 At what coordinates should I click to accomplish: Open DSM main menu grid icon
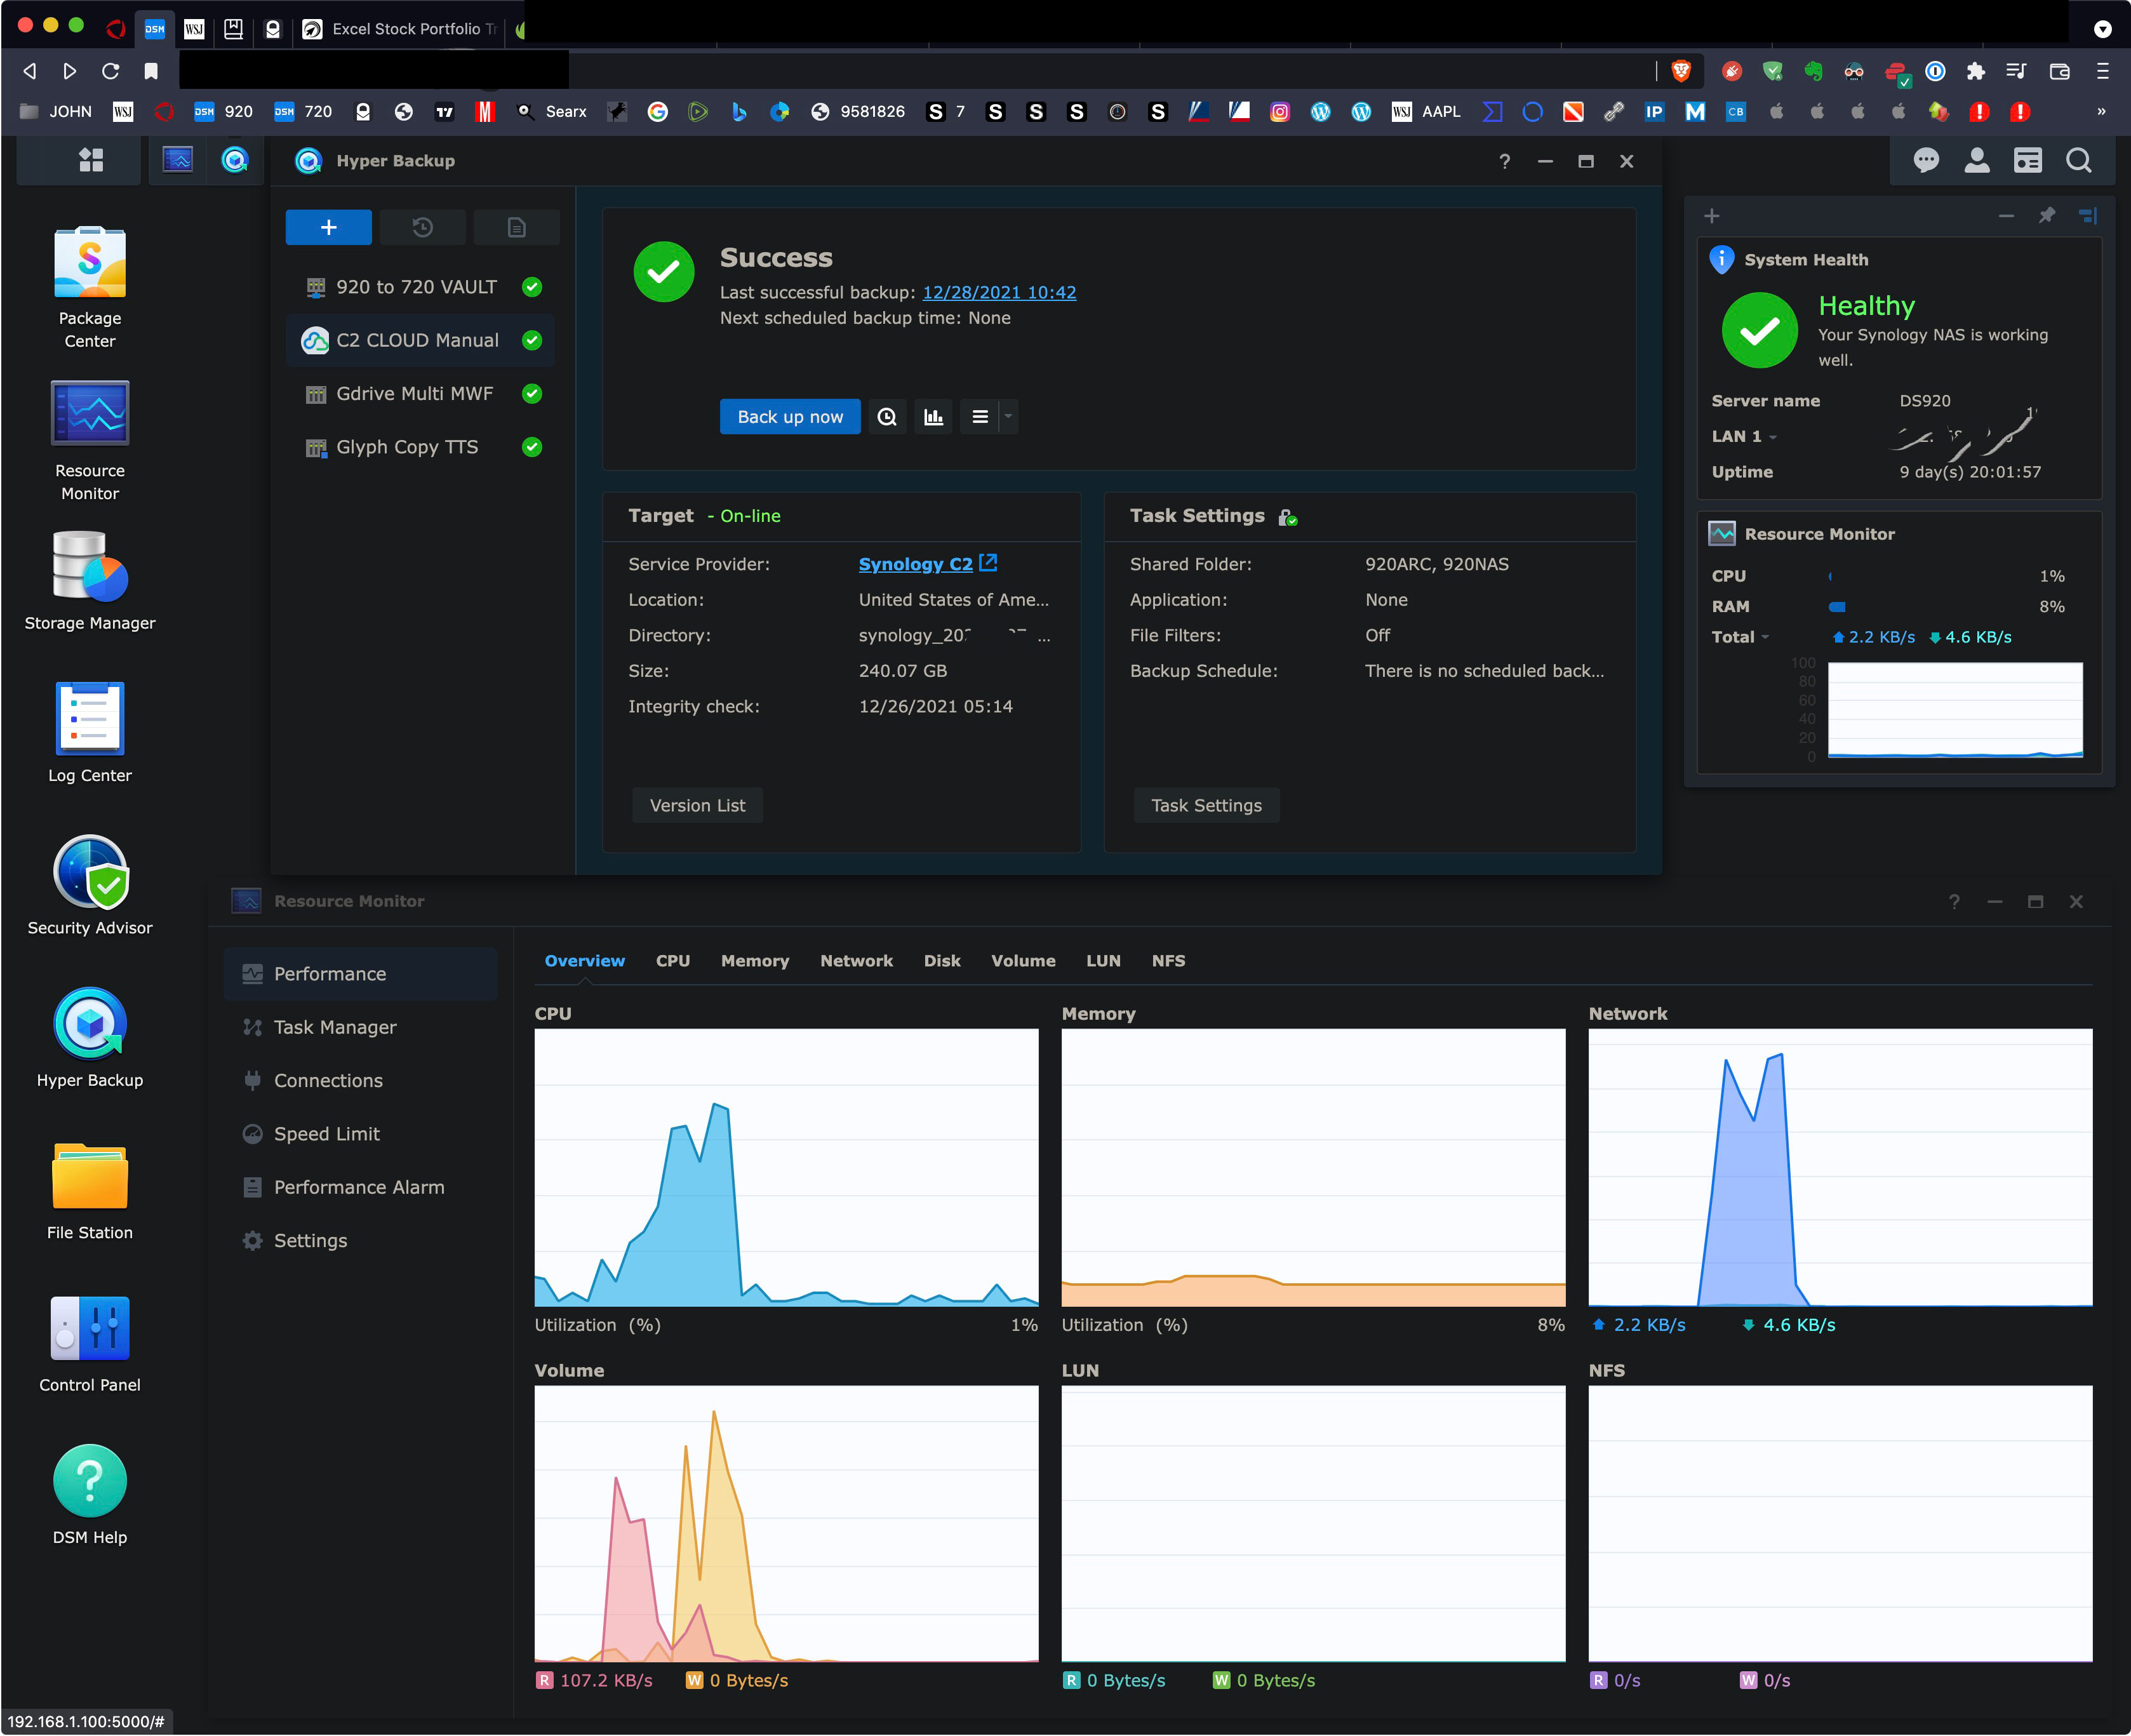[x=91, y=160]
